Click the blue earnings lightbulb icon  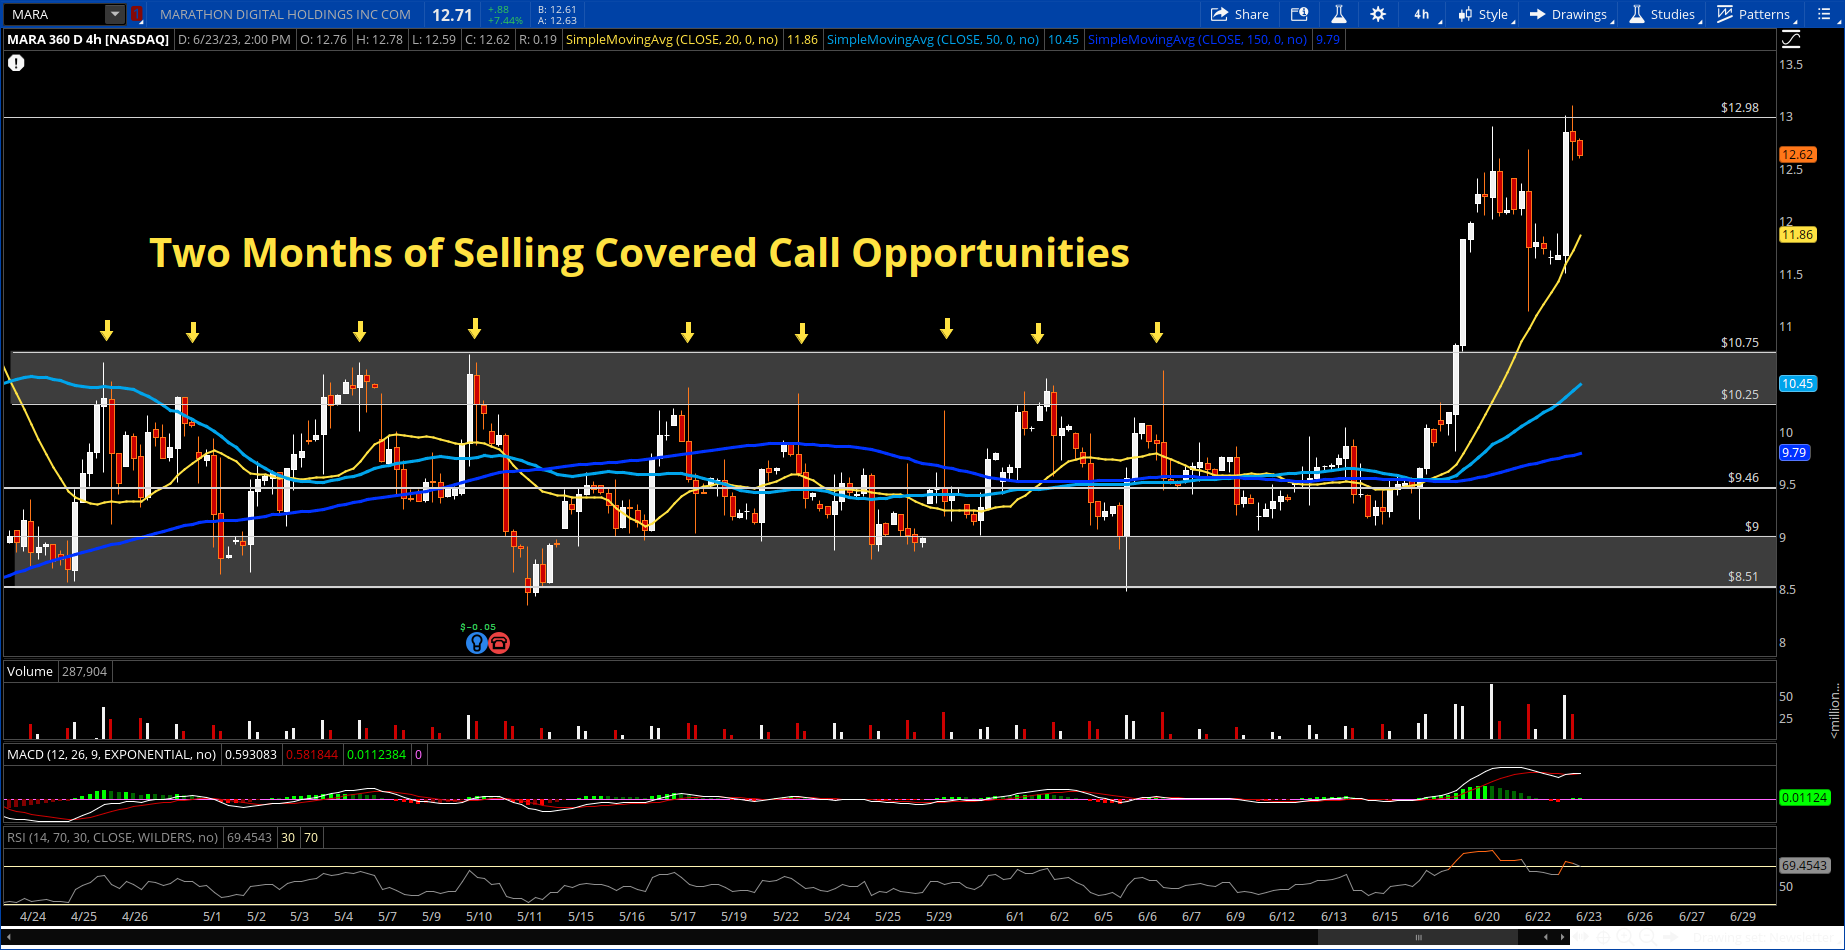point(476,643)
